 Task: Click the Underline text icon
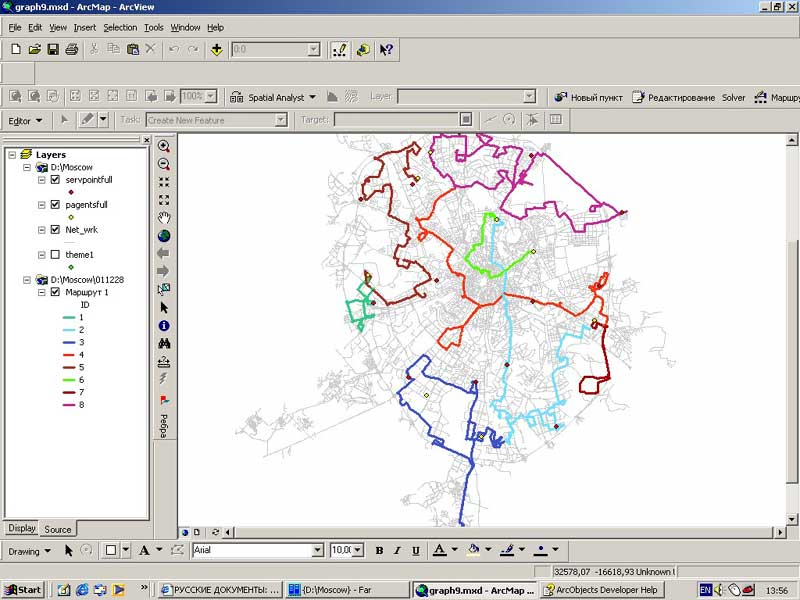416,551
